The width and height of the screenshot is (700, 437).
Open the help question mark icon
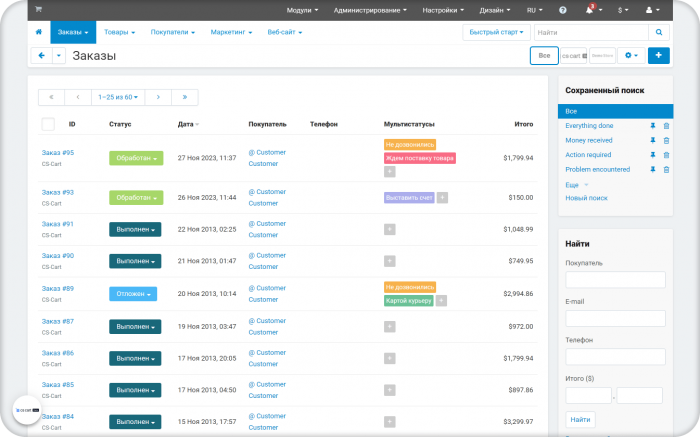562,10
